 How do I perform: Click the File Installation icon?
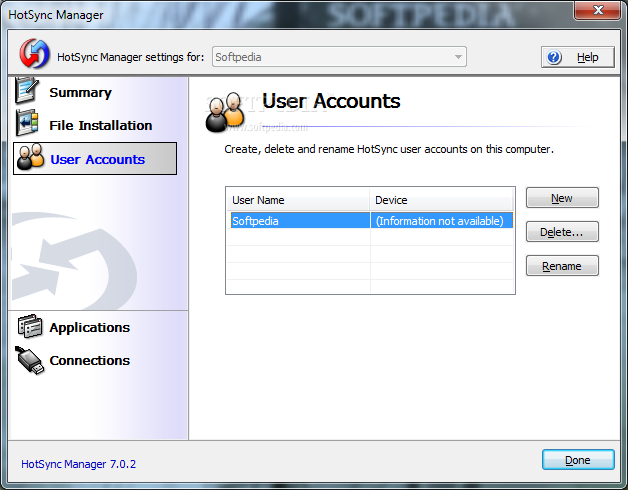click(27, 123)
